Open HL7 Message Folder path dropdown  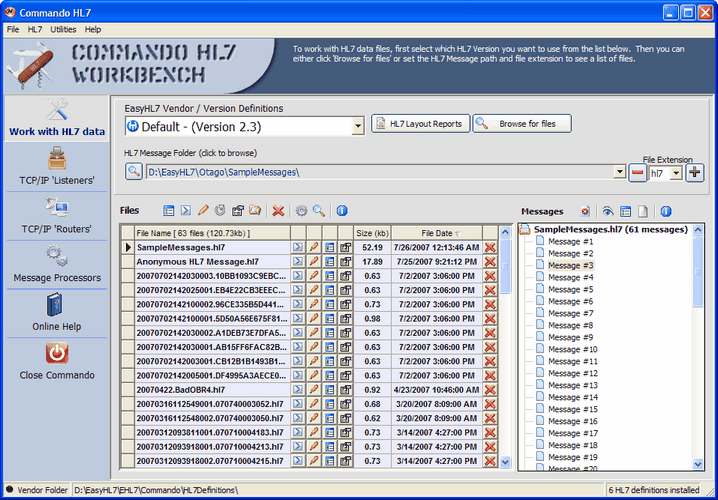click(x=620, y=172)
